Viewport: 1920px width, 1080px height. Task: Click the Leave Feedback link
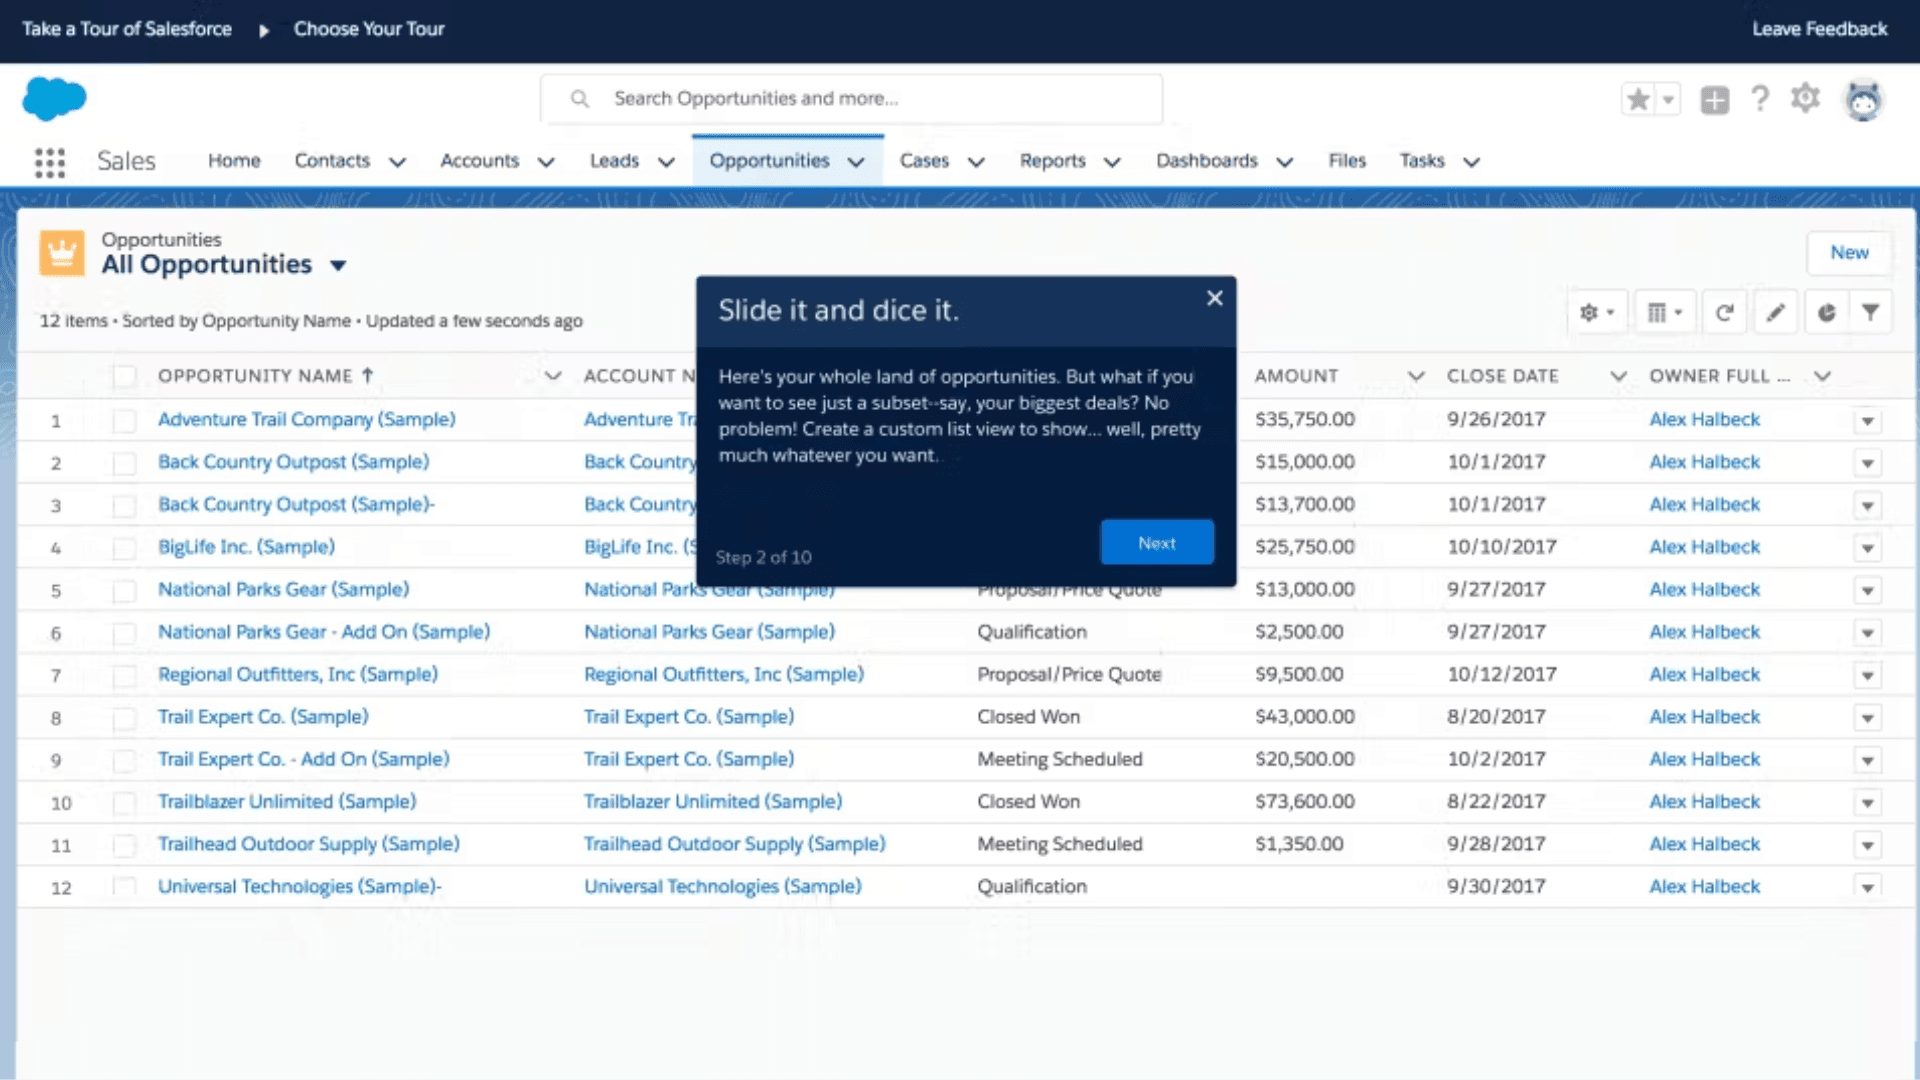click(1820, 29)
